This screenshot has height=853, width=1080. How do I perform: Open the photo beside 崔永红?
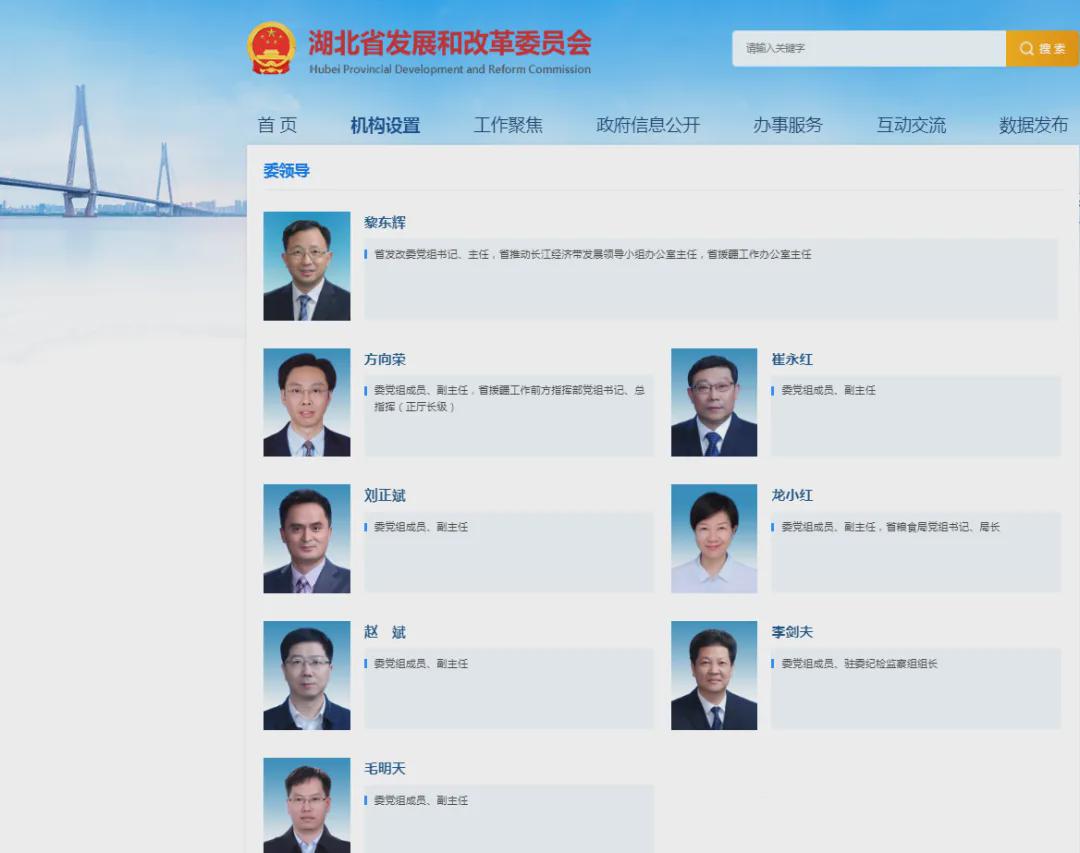tap(714, 402)
